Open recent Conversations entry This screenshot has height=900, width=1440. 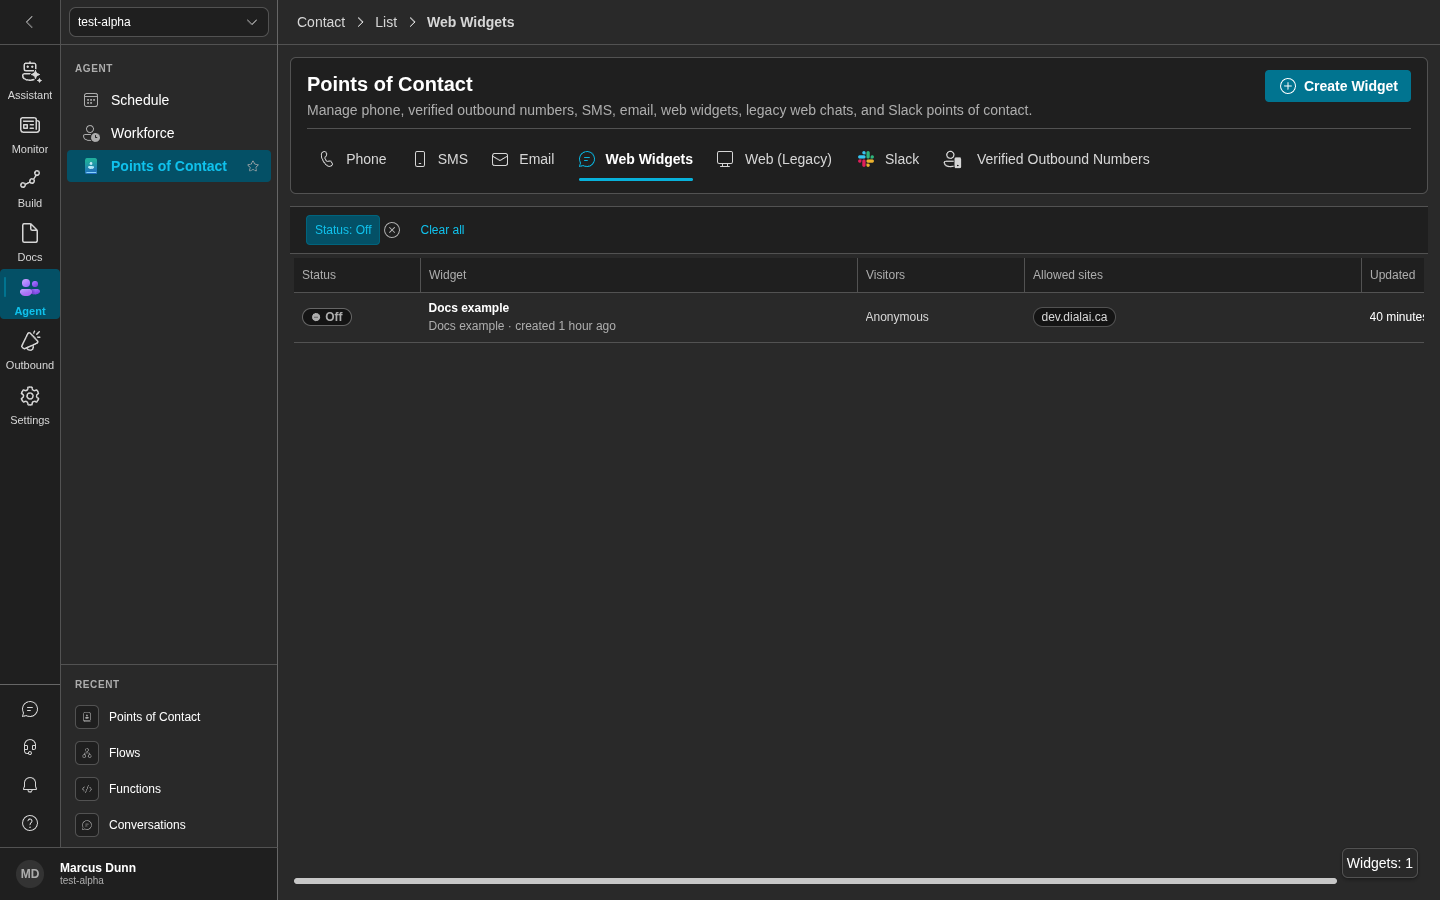[169, 825]
